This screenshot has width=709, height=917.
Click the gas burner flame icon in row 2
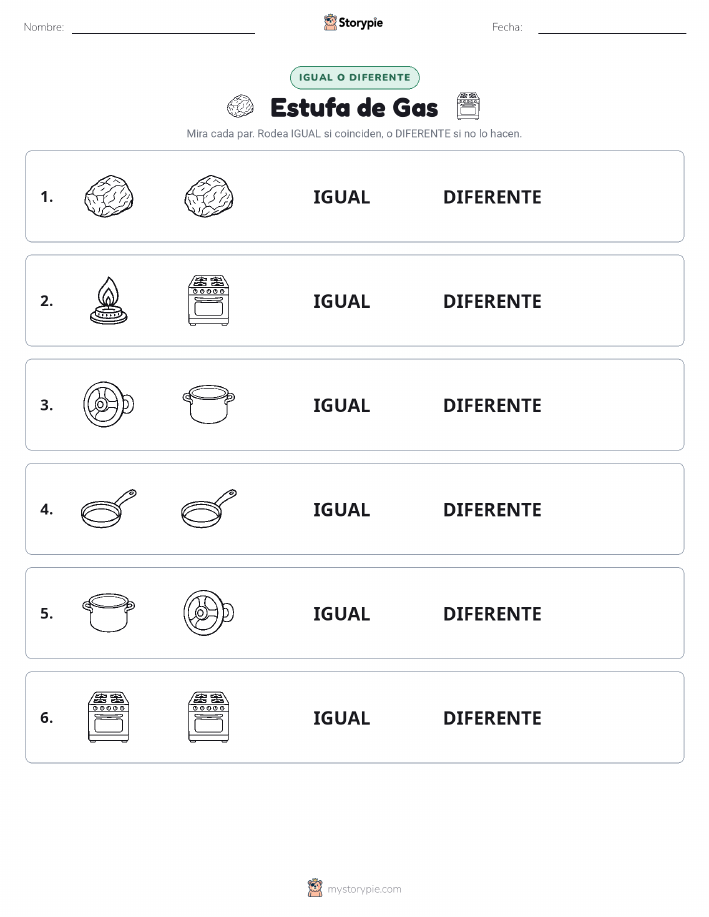click(109, 301)
